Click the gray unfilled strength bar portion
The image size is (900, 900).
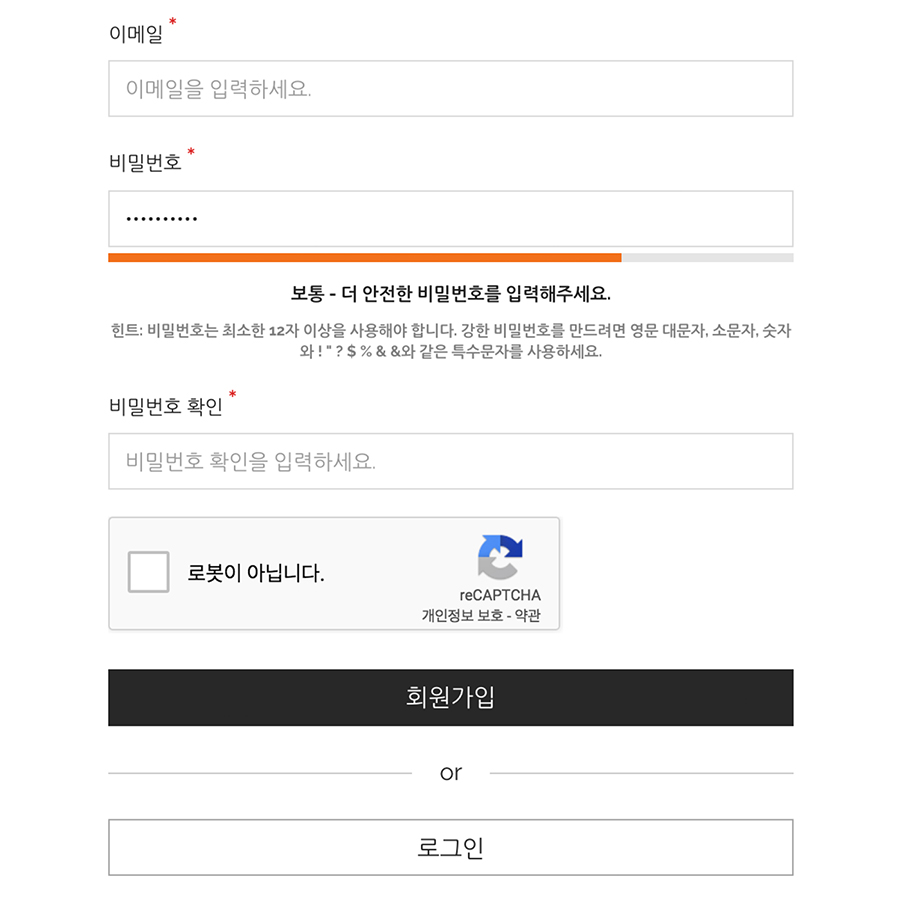[707, 258]
